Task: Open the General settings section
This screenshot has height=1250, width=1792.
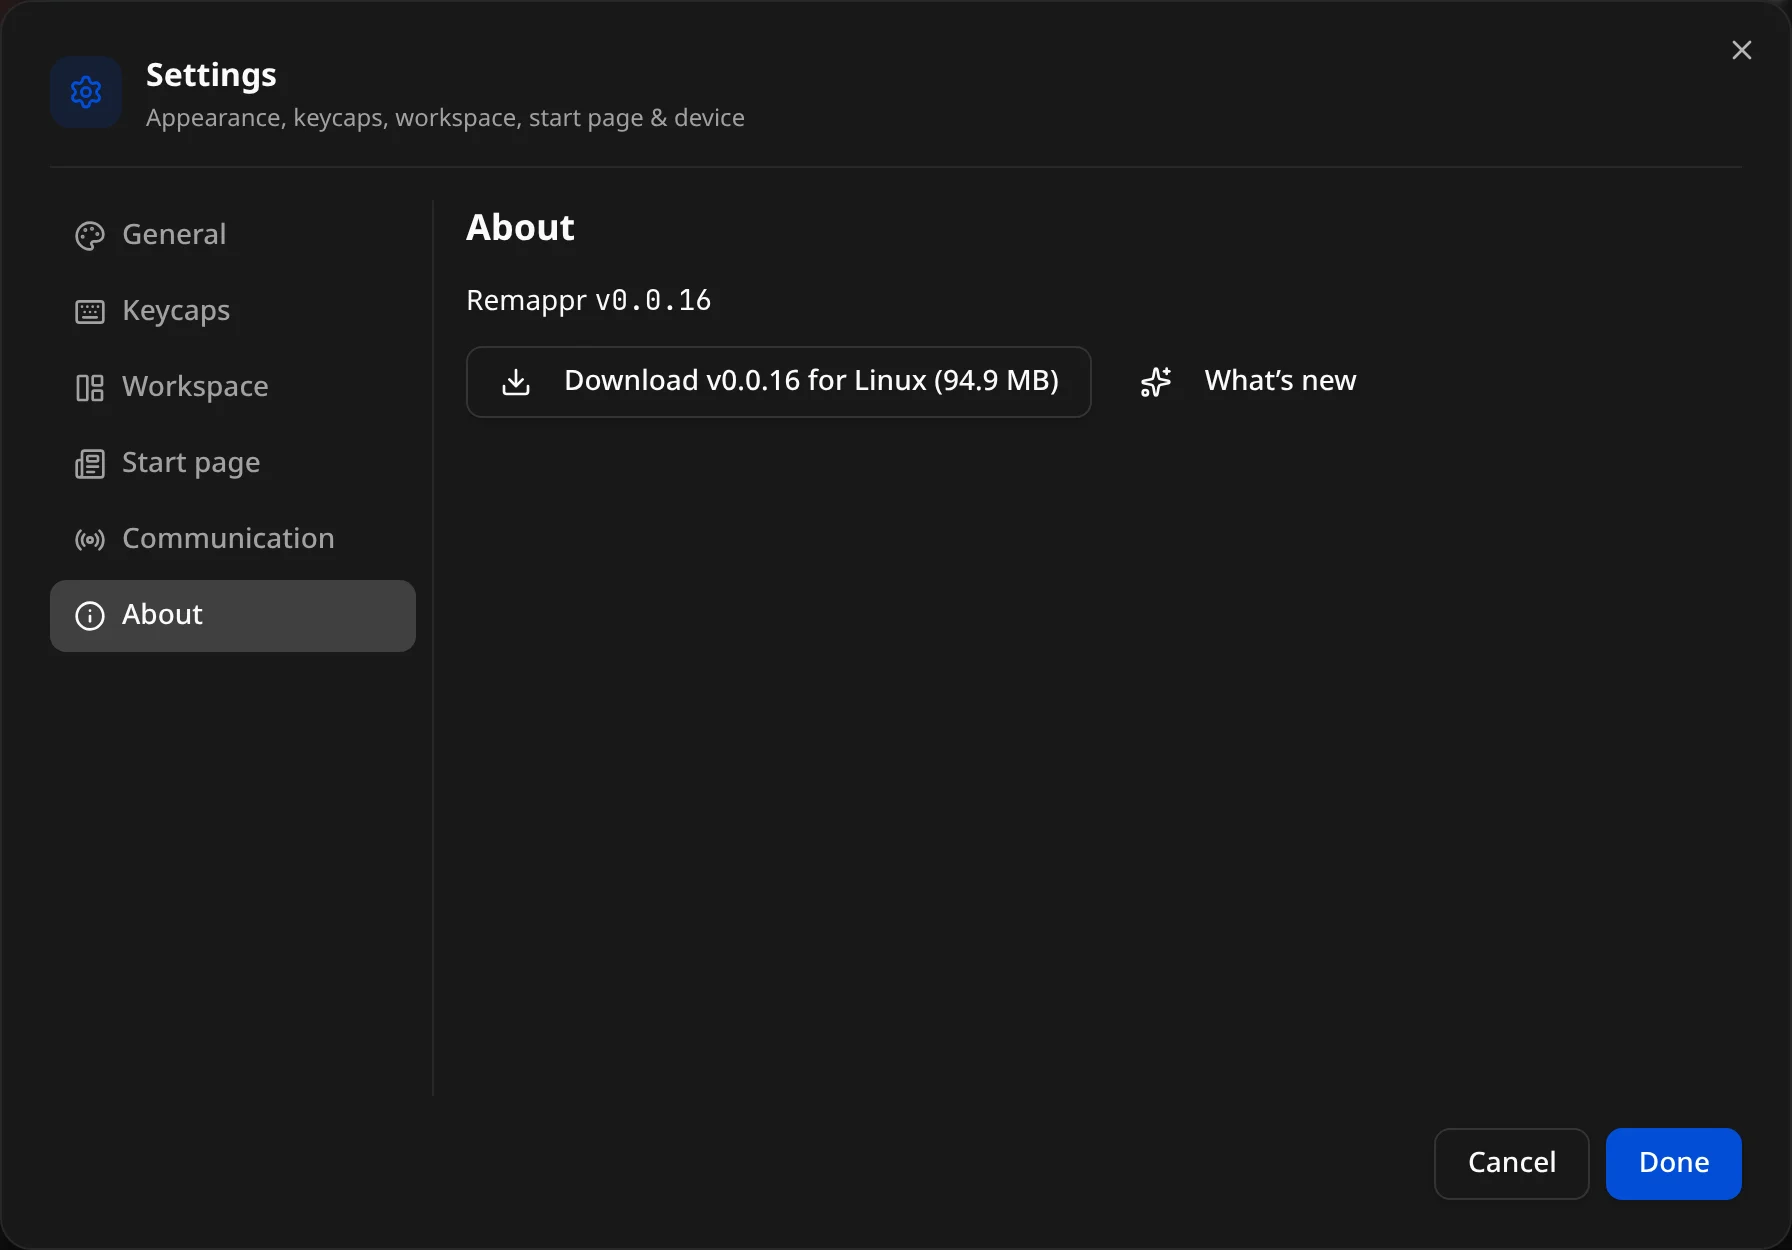Action: (x=232, y=235)
